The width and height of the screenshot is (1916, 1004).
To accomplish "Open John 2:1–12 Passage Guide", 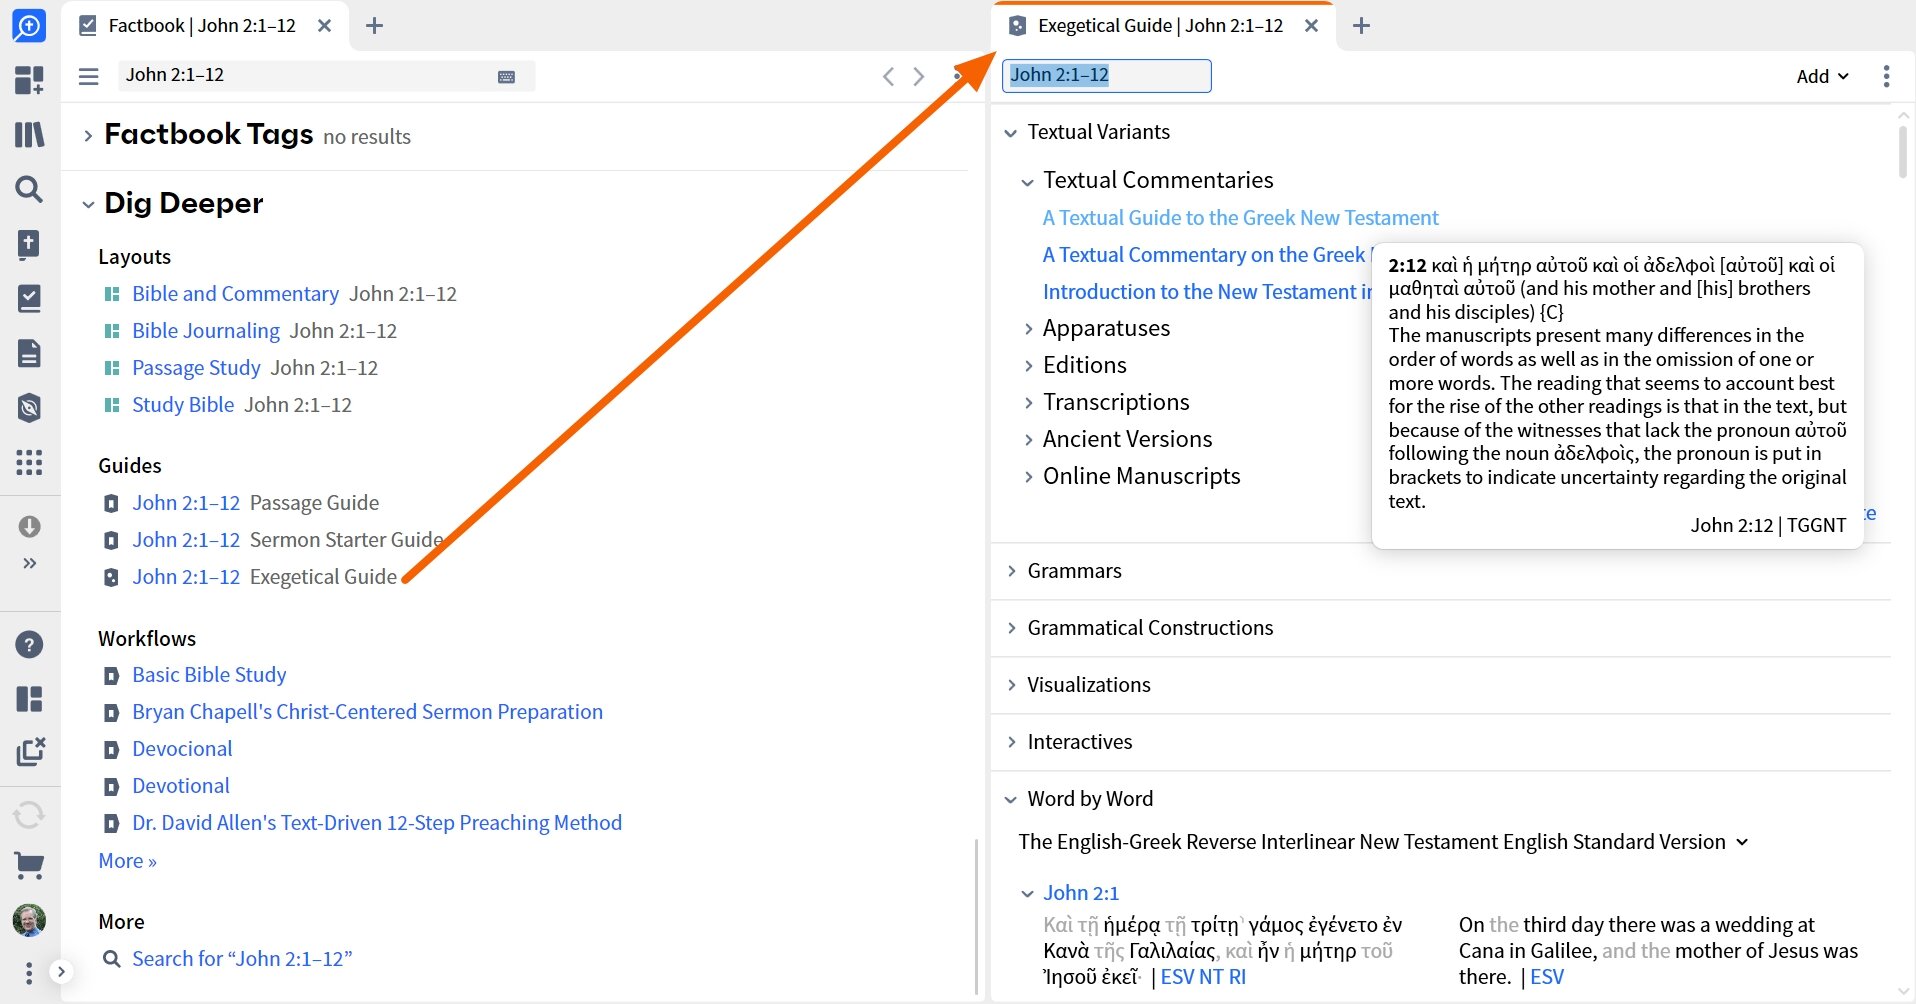I will point(186,503).
